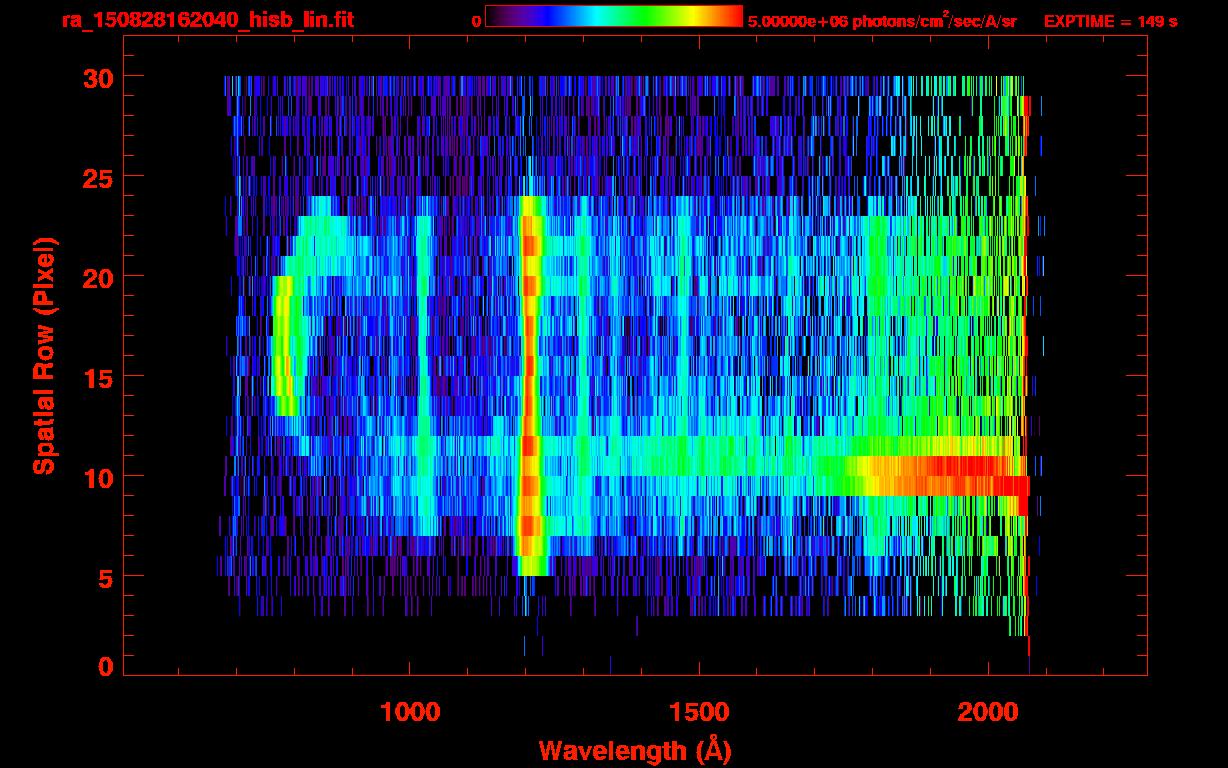
Task: Click the 5.00000e+06 photons/cm²/sec/A/sr label
Action: coord(882,20)
